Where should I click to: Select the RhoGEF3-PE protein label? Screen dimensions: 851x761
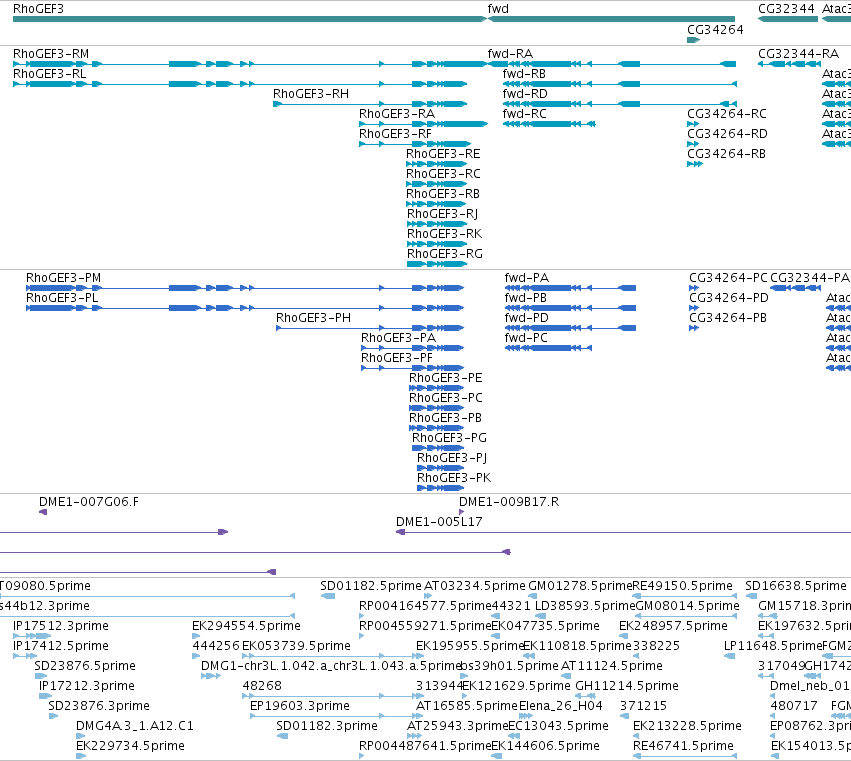[446, 378]
